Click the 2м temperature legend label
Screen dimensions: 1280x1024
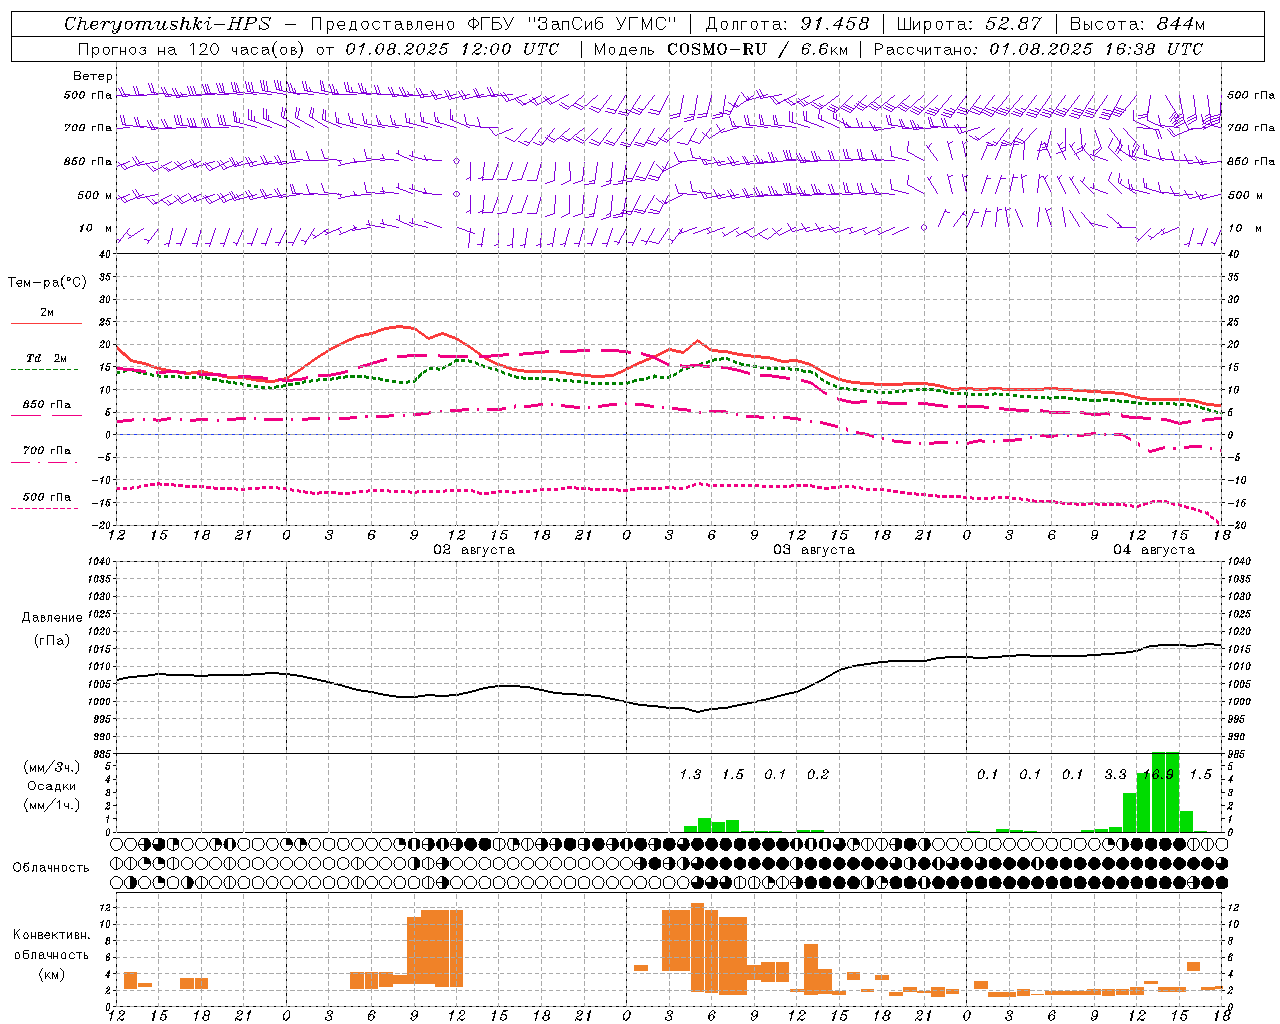coord(47,313)
